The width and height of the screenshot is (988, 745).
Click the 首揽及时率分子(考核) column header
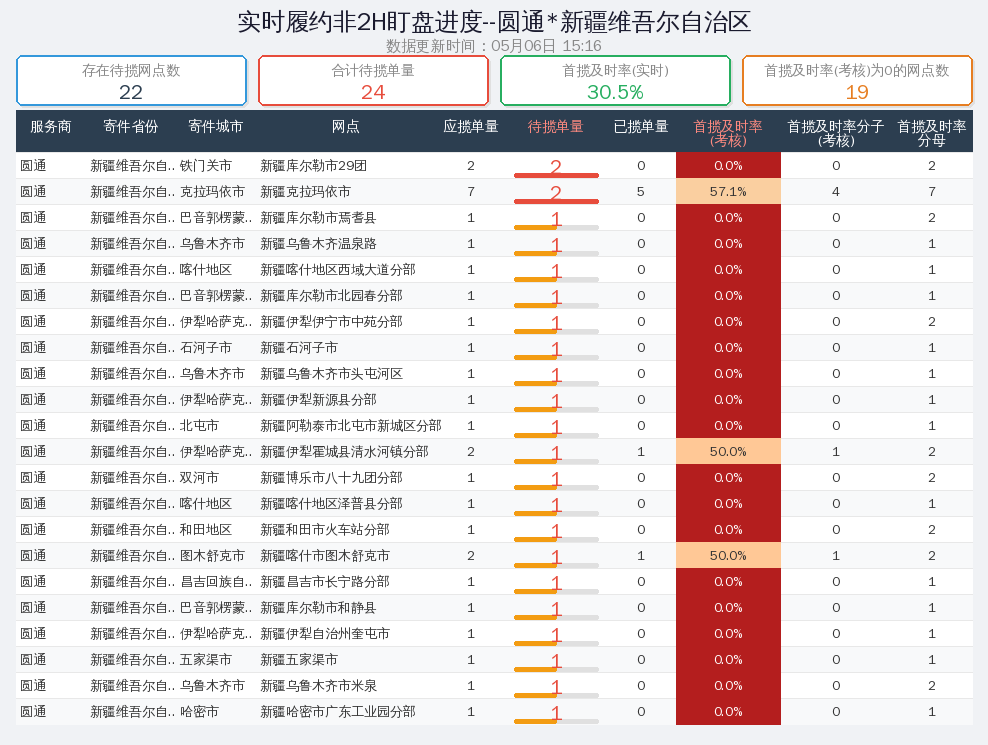(x=836, y=133)
